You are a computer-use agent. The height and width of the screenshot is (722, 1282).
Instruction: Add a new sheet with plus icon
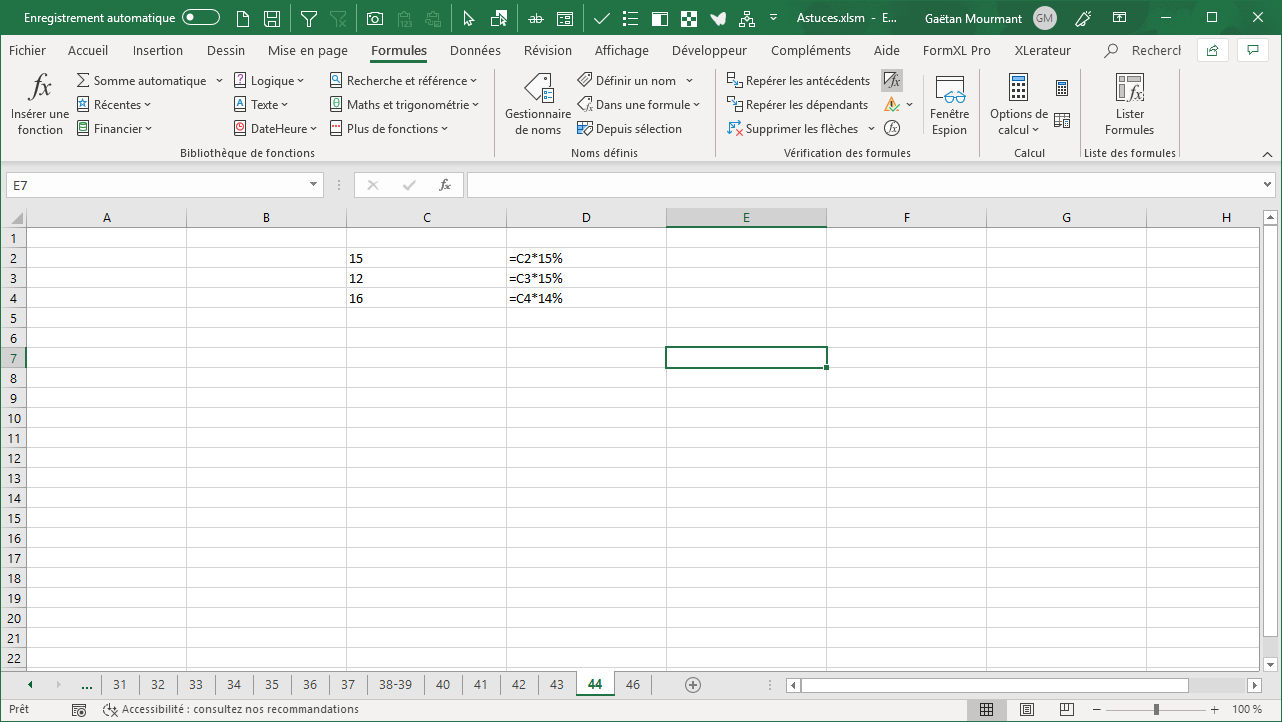coord(692,685)
